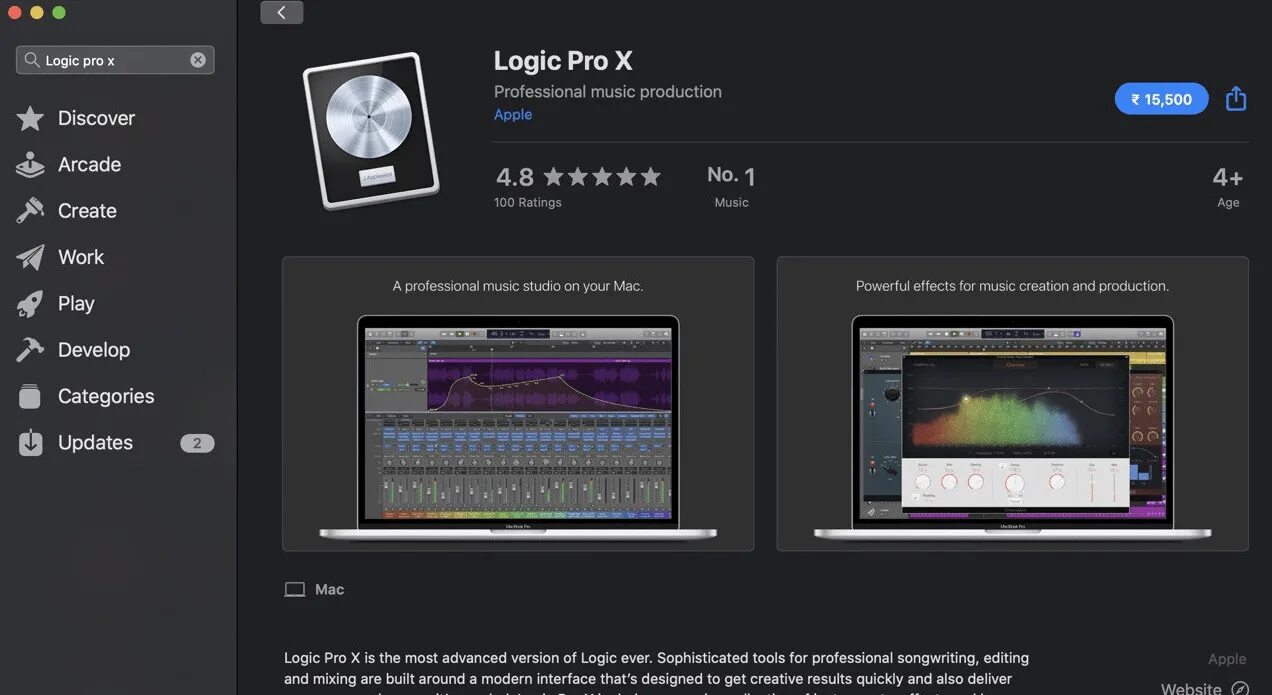Click the Discover star icon
The width and height of the screenshot is (1272, 695).
pyautogui.click(x=30, y=118)
